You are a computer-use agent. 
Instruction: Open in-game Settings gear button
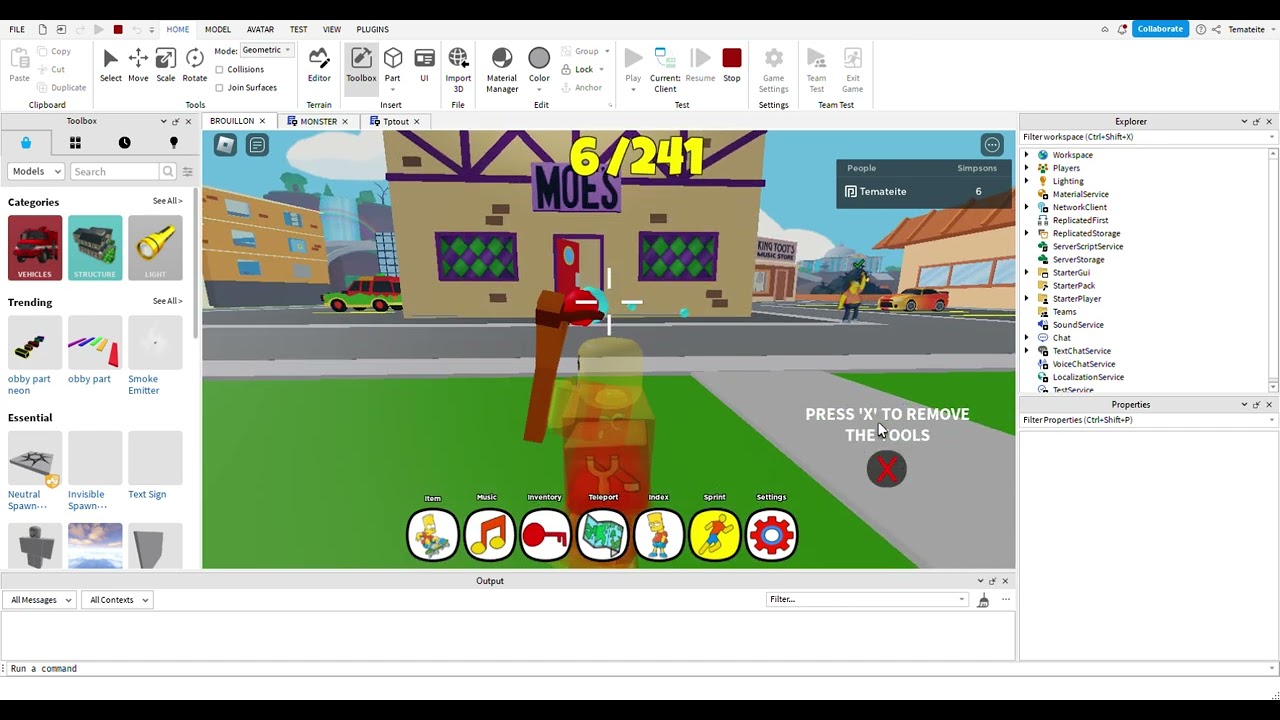(771, 535)
